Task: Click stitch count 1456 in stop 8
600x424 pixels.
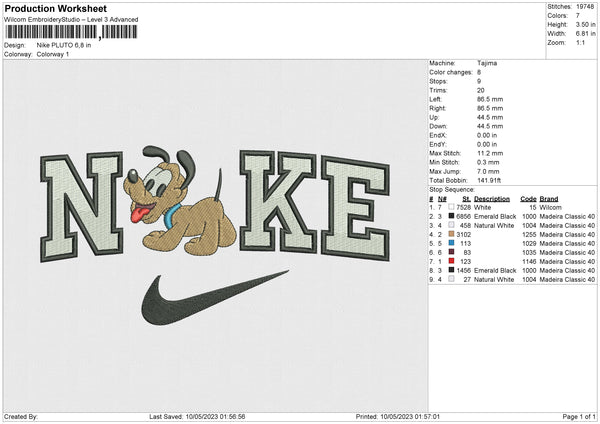Action: (463, 270)
